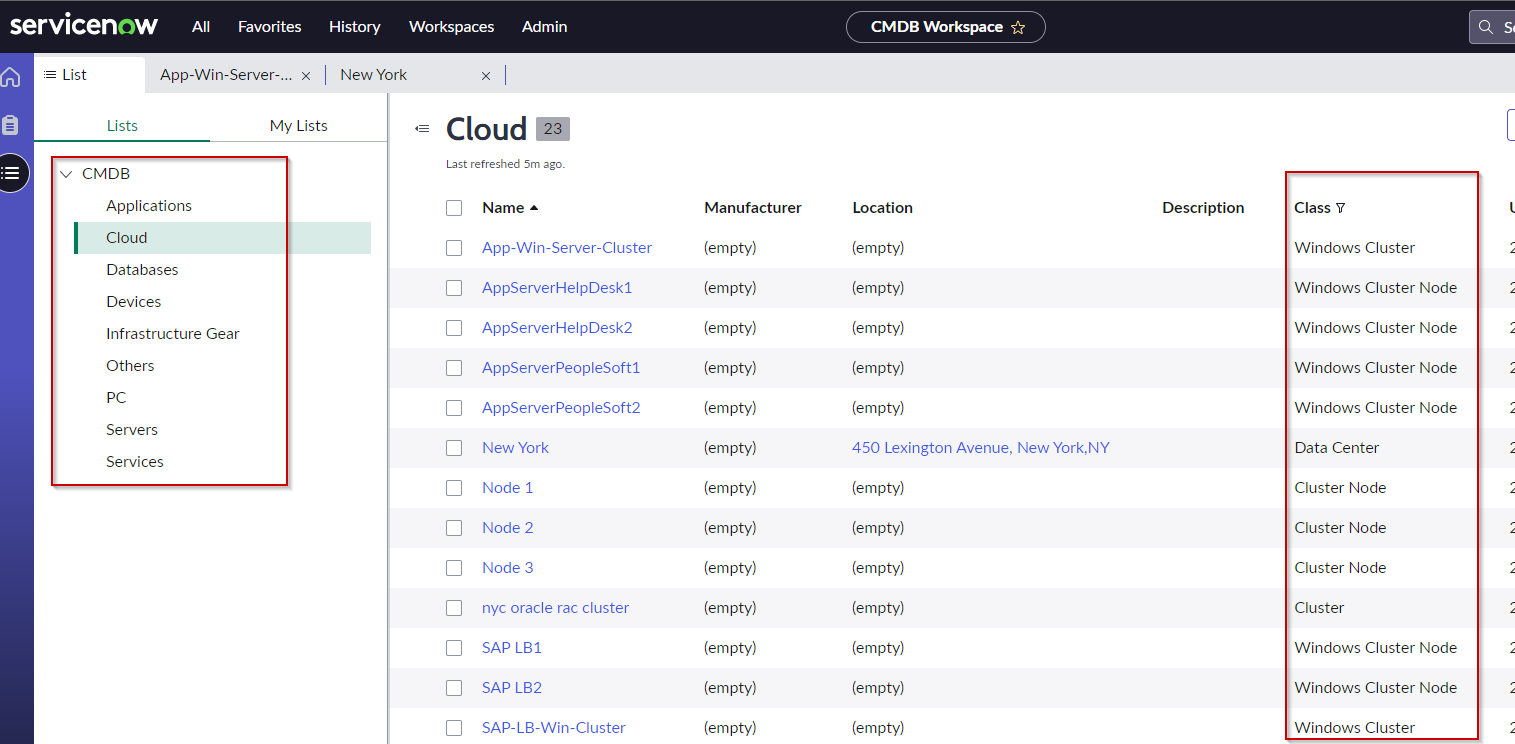Viewport: 1515px width, 744px height.
Task: Open the nyc oracle rac cluster link
Action: click(555, 608)
